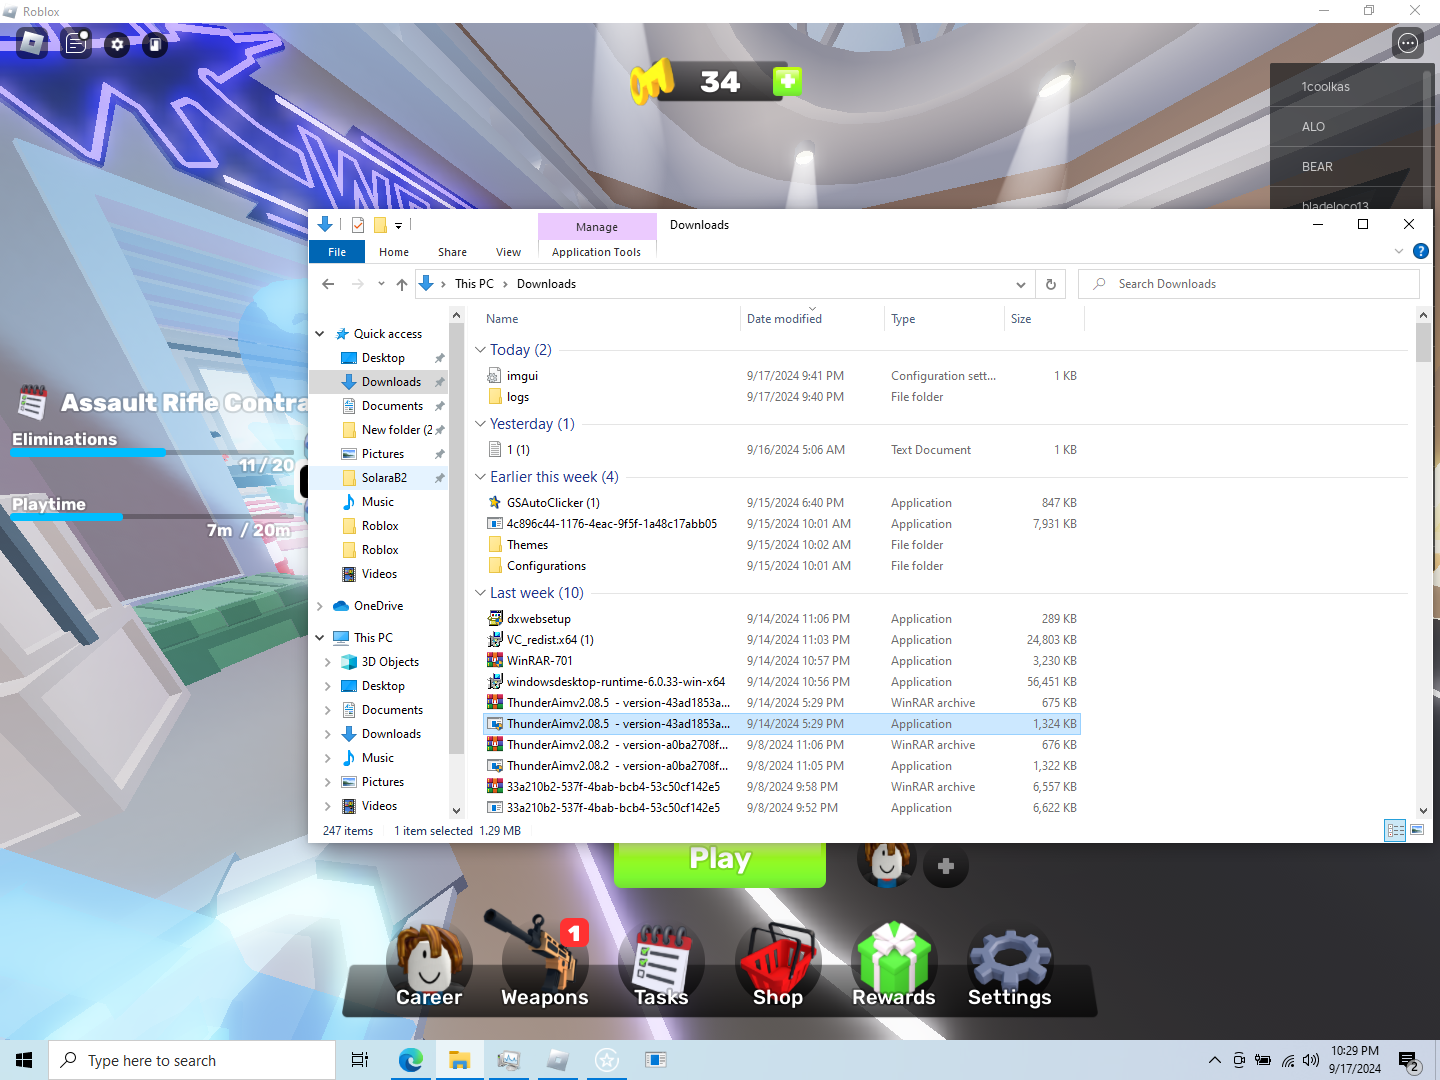Go back in File Explorer
This screenshot has width=1440, height=1080.
(328, 284)
